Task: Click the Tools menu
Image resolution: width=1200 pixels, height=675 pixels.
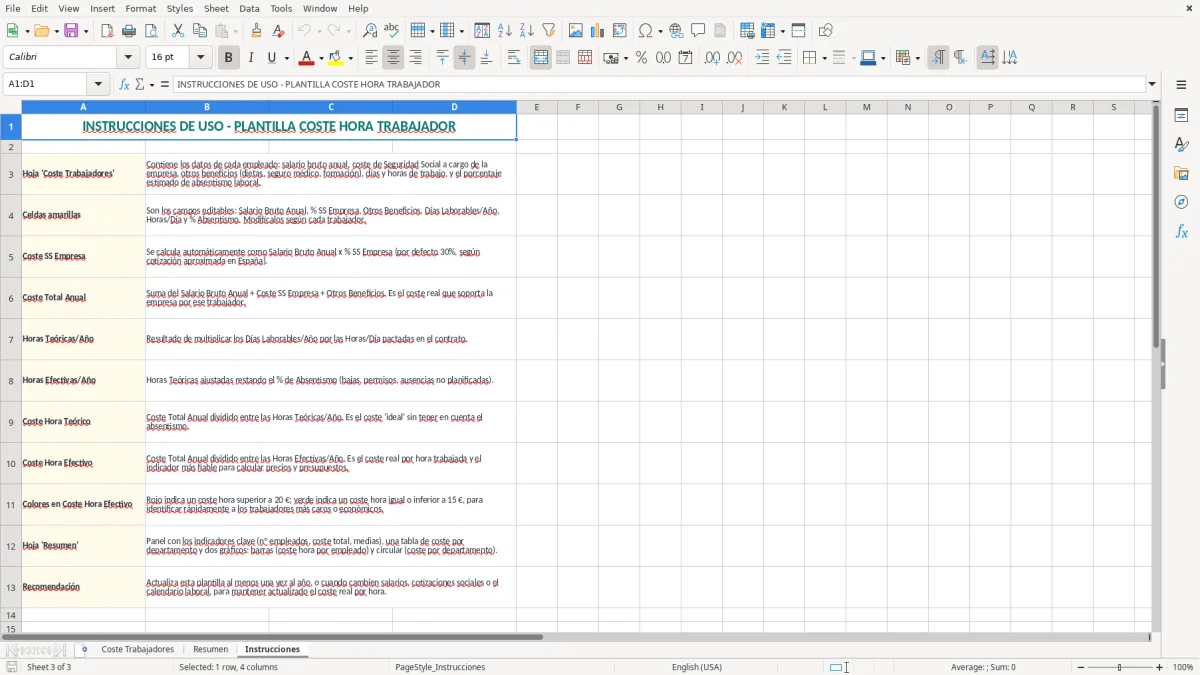Action: click(281, 8)
